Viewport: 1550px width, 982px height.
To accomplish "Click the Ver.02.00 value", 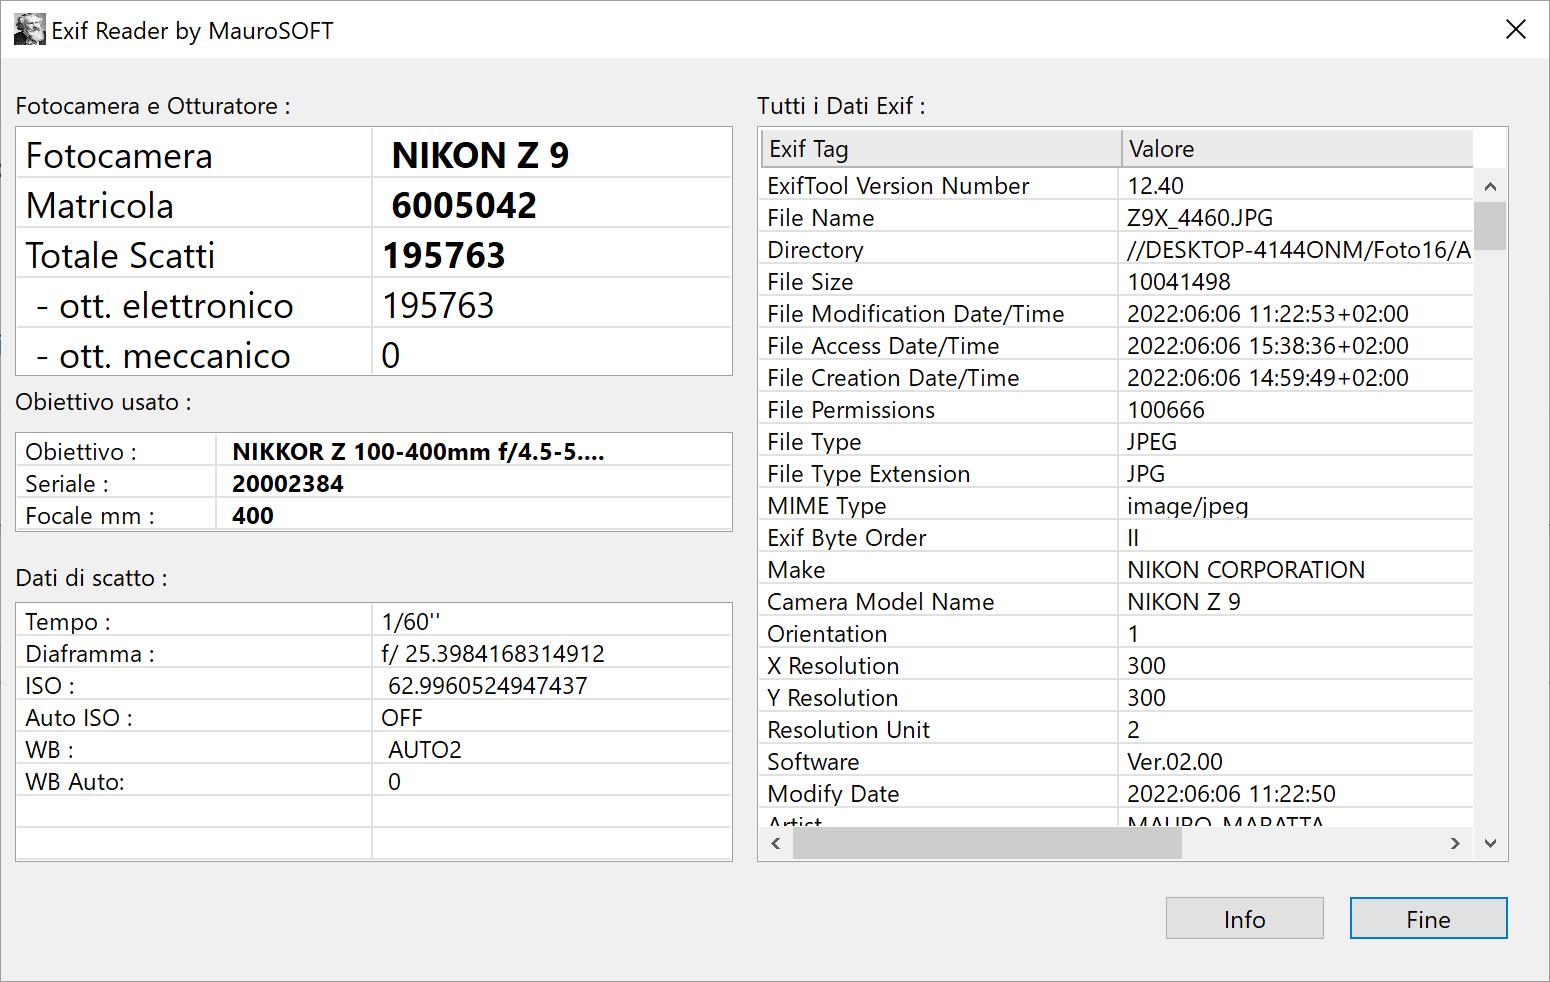I will (x=1175, y=762).
